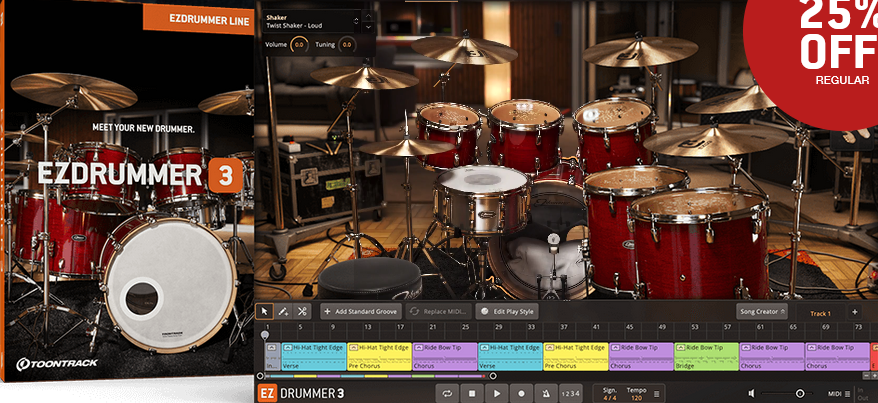Click the playhead marker at bar 1
Screen dimensions: 878x403
(x=265, y=335)
